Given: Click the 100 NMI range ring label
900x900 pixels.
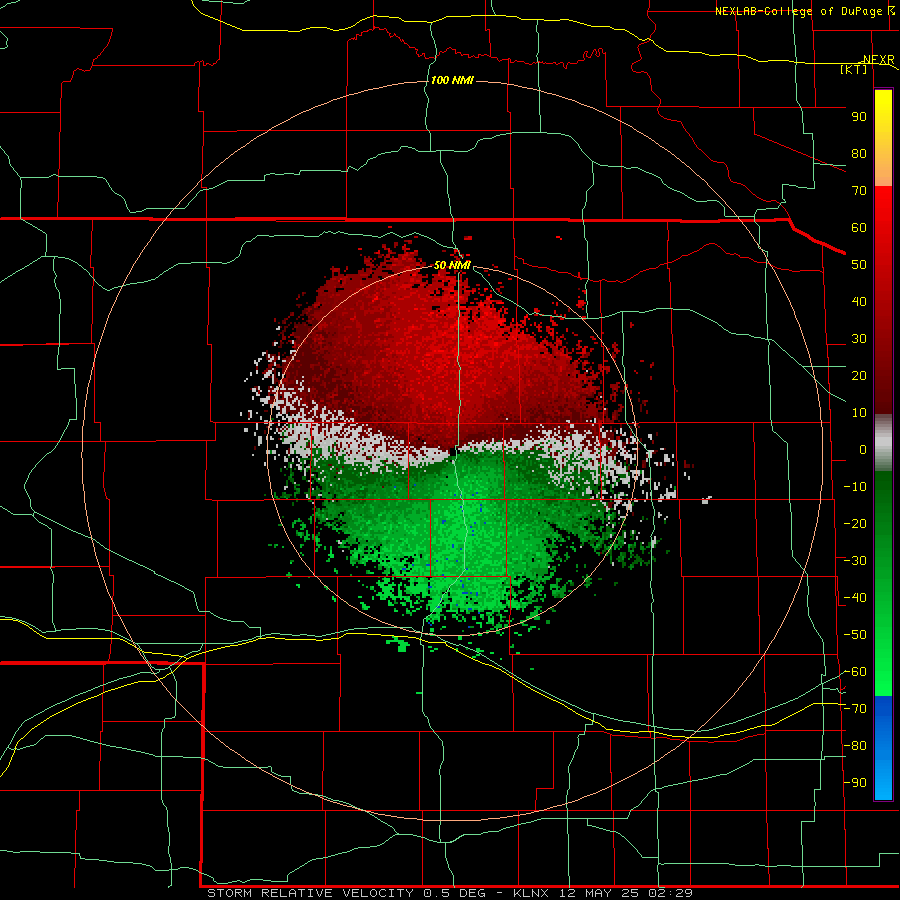Looking at the screenshot, I should [452, 80].
